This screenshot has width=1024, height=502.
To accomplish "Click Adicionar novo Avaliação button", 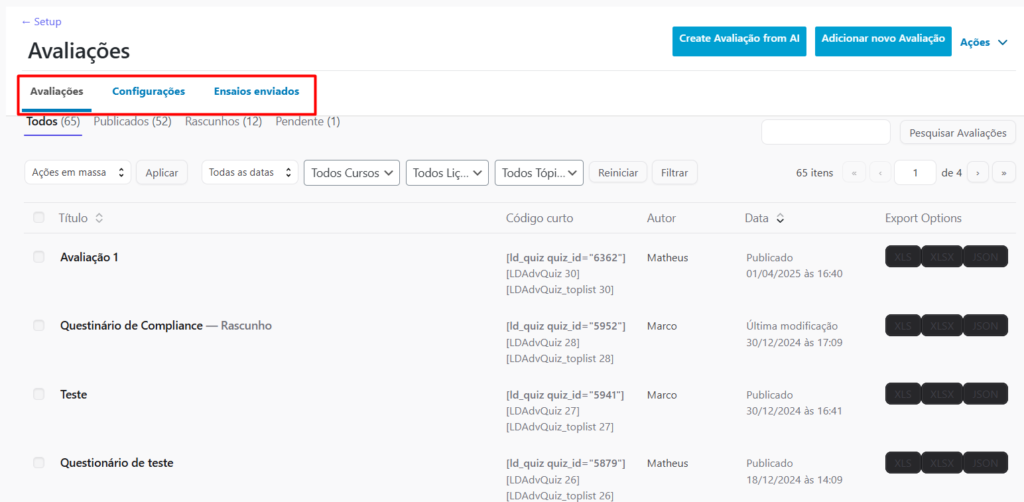I will [882, 39].
